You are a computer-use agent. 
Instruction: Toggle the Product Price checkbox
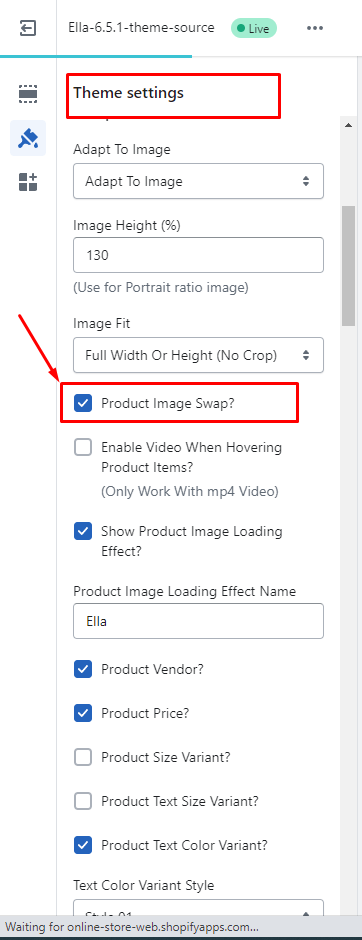click(83, 713)
